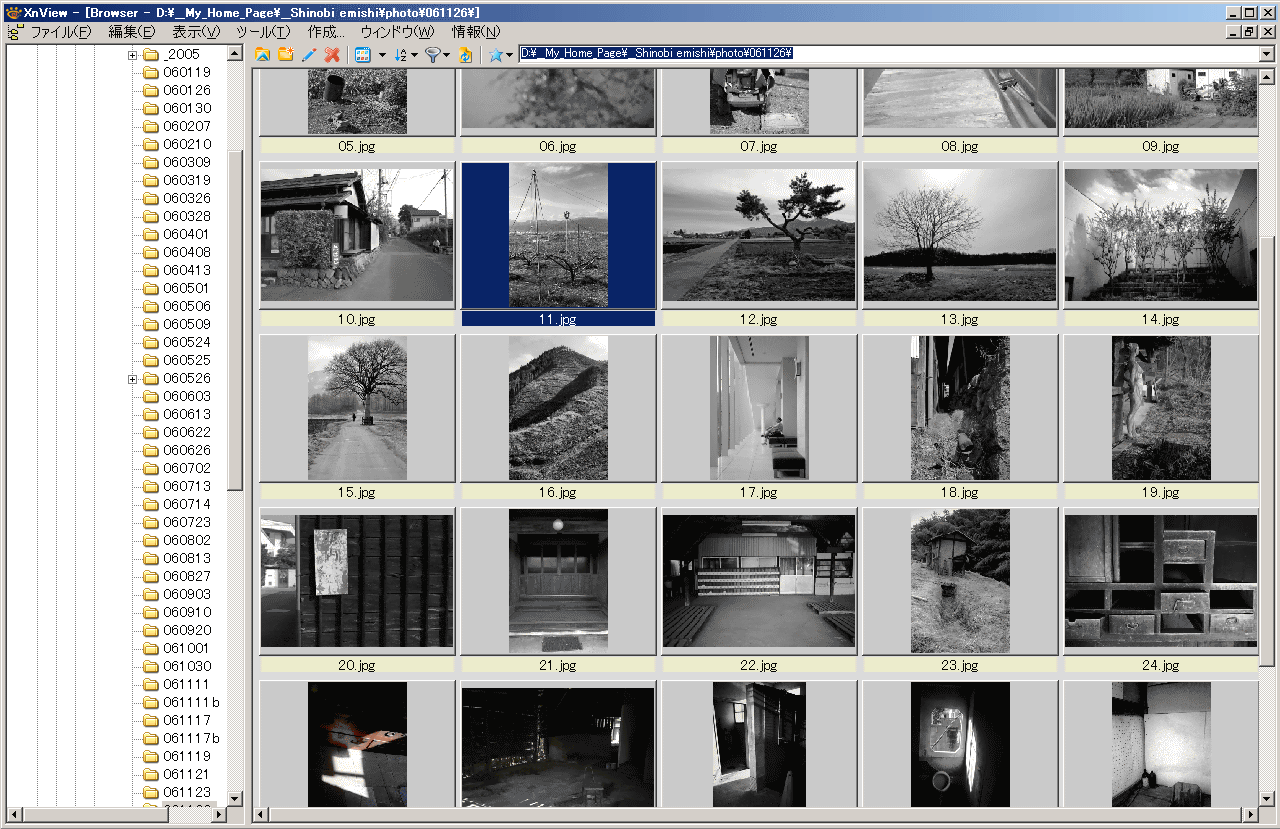Image resolution: width=1280 pixels, height=829 pixels.
Task: Click the '16.jpg' file name label
Action: click(558, 492)
